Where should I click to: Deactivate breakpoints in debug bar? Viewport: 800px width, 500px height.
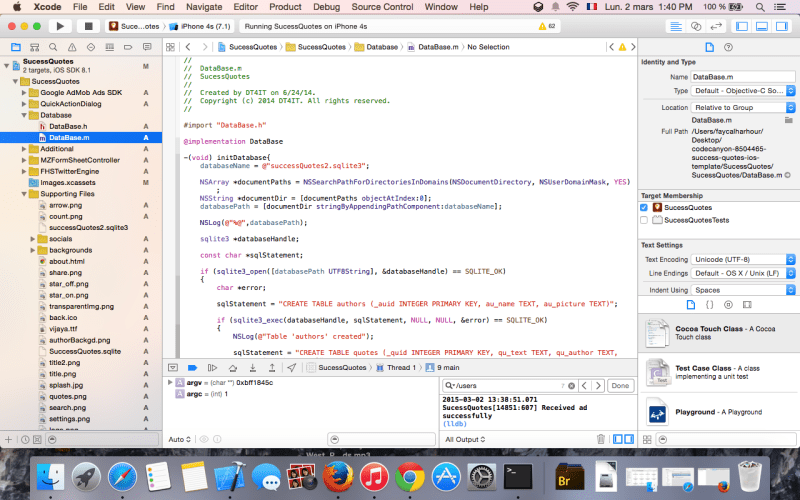(x=192, y=367)
